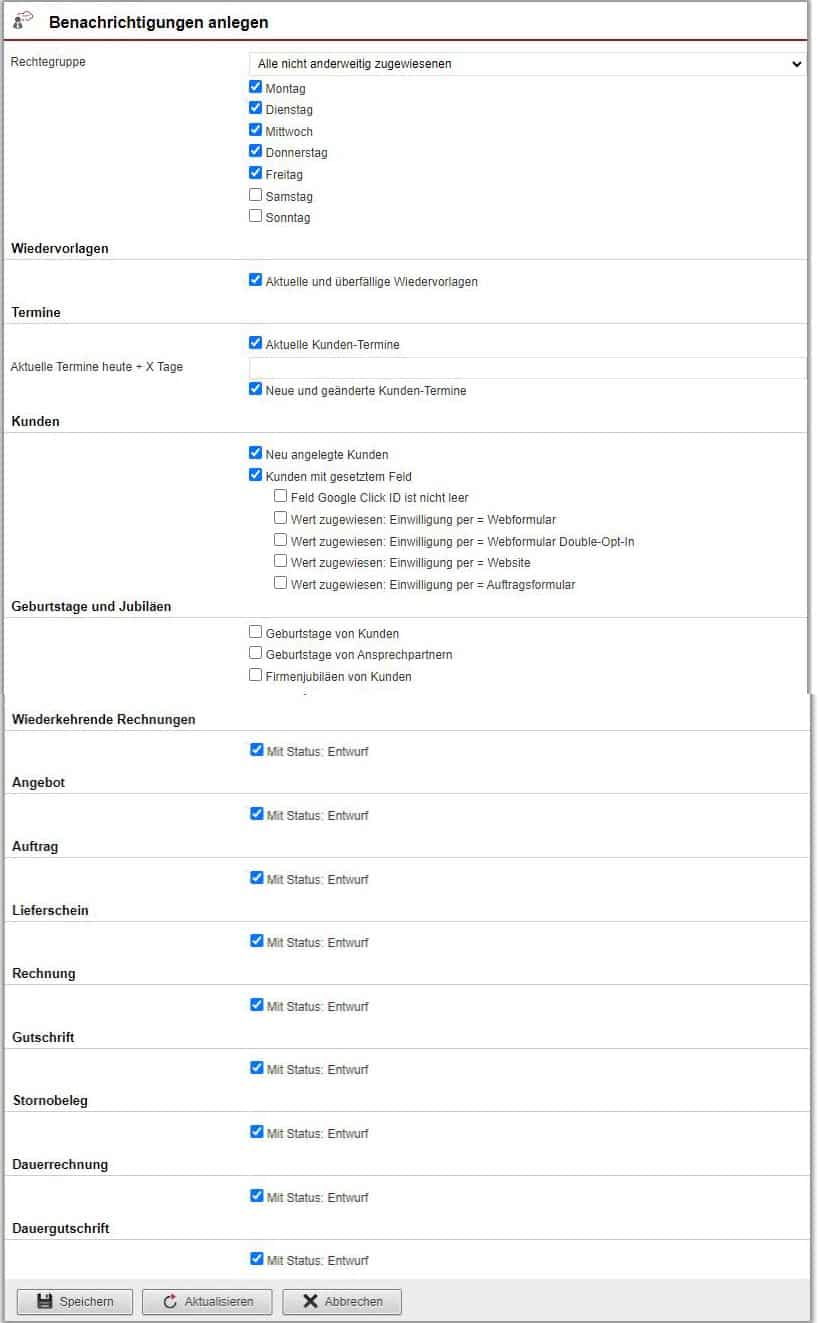Uncheck Neue und geänderte Kunden-Termine
820x1323 pixels.
point(256,390)
